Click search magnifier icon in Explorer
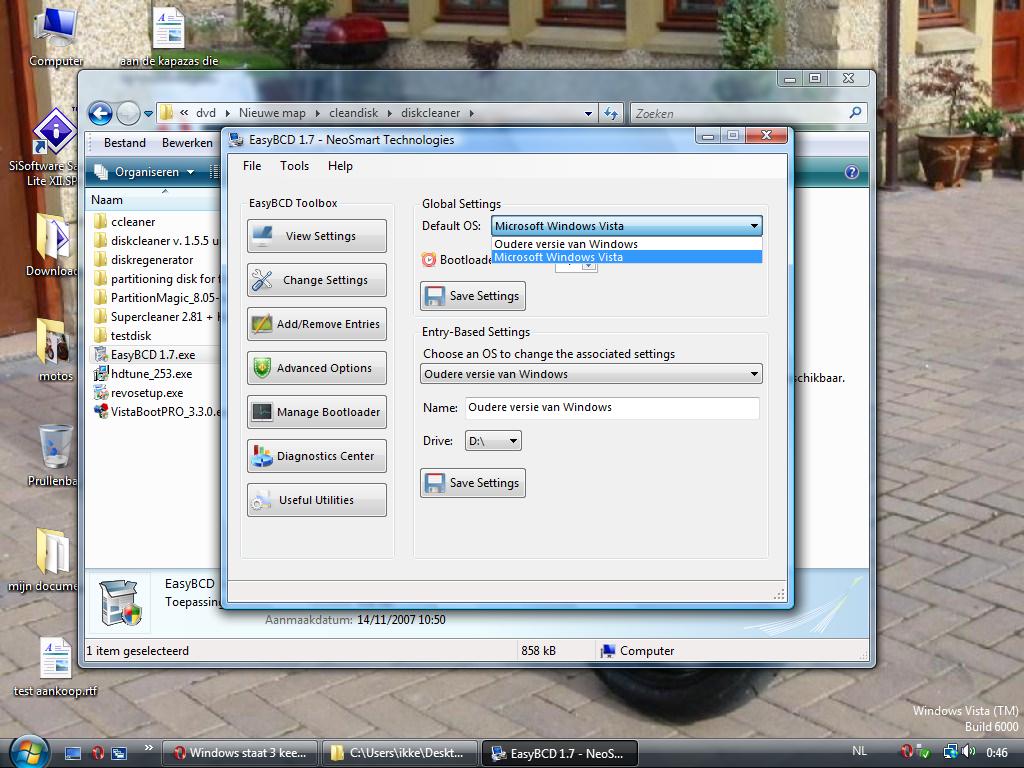Image resolution: width=1024 pixels, height=768 pixels. tap(856, 113)
